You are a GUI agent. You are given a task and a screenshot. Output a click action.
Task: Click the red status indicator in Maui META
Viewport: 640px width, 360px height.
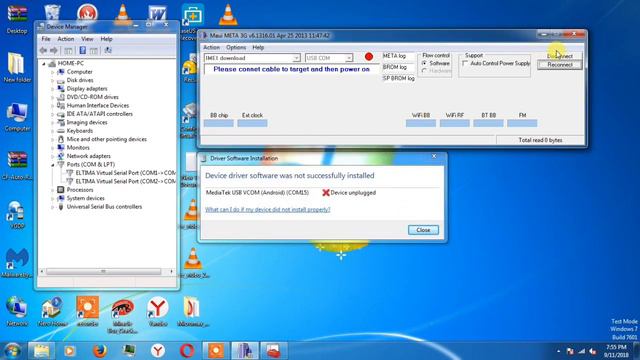[369, 57]
